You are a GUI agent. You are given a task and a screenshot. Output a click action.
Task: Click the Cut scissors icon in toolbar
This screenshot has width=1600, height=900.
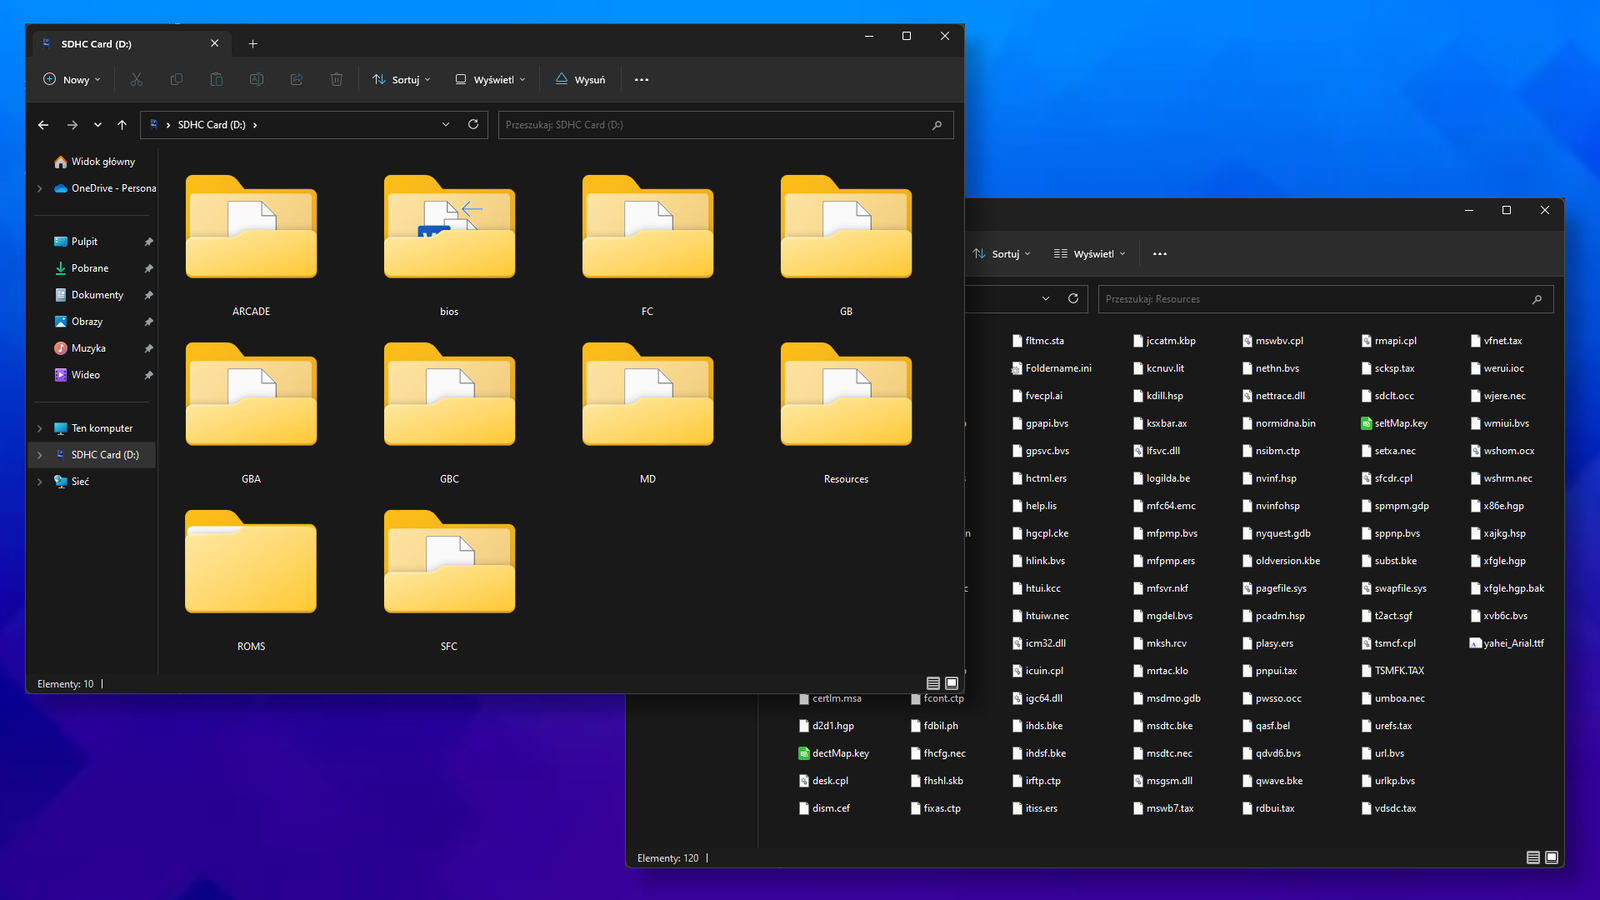pos(137,80)
